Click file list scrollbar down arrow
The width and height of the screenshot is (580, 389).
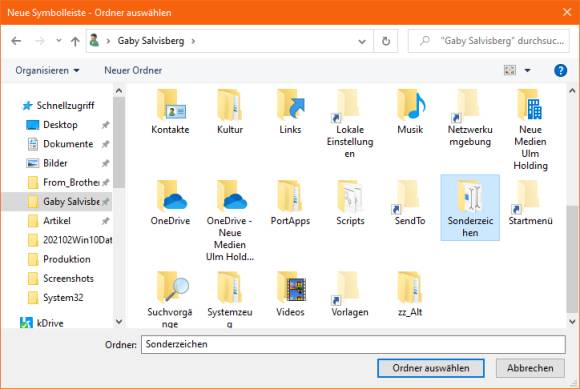point(572,322)
